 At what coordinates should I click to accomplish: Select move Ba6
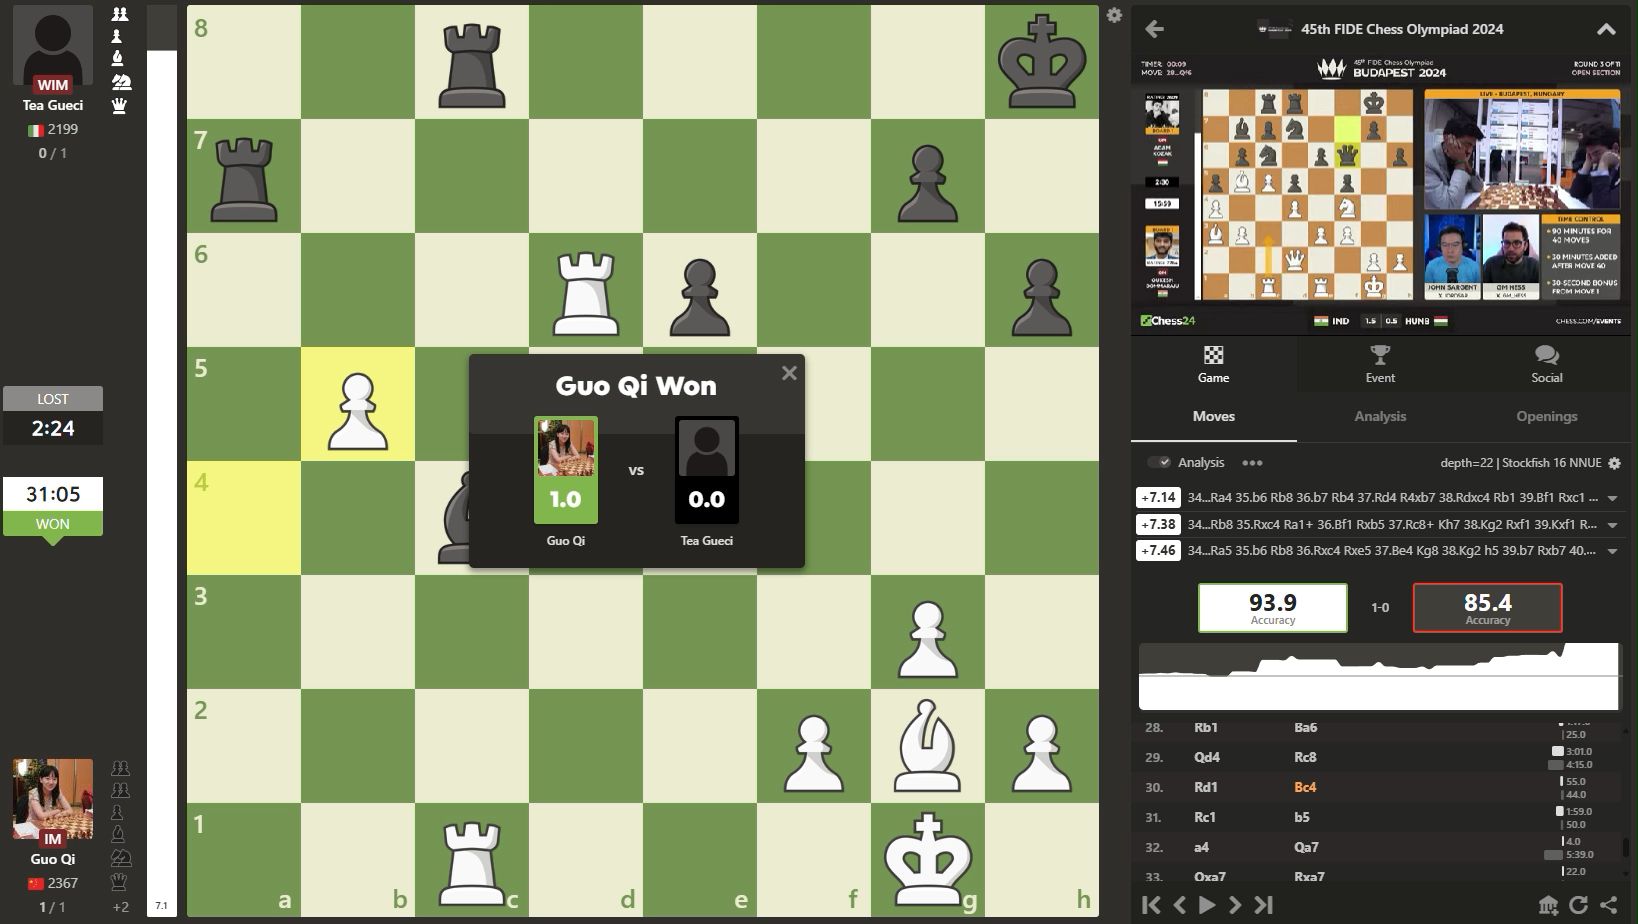tap(1305, 728)
